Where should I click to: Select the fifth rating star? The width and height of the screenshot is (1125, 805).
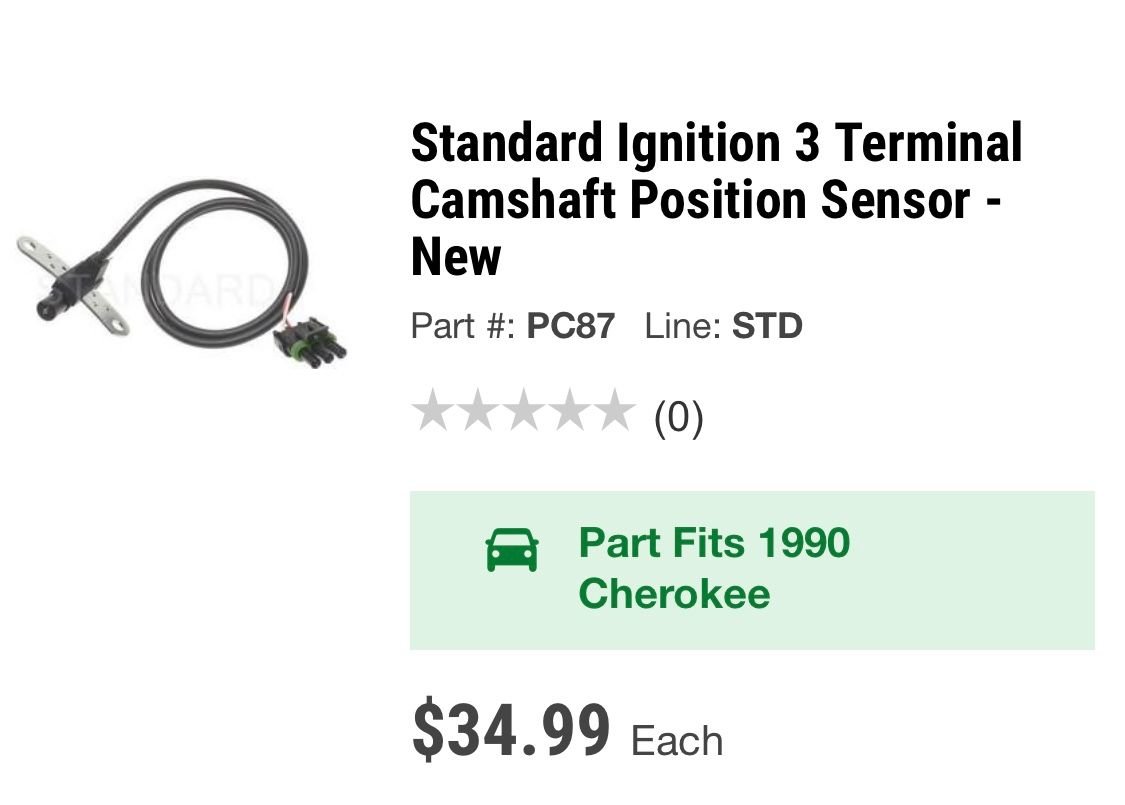pyautogui.click(x=614, y=410)
